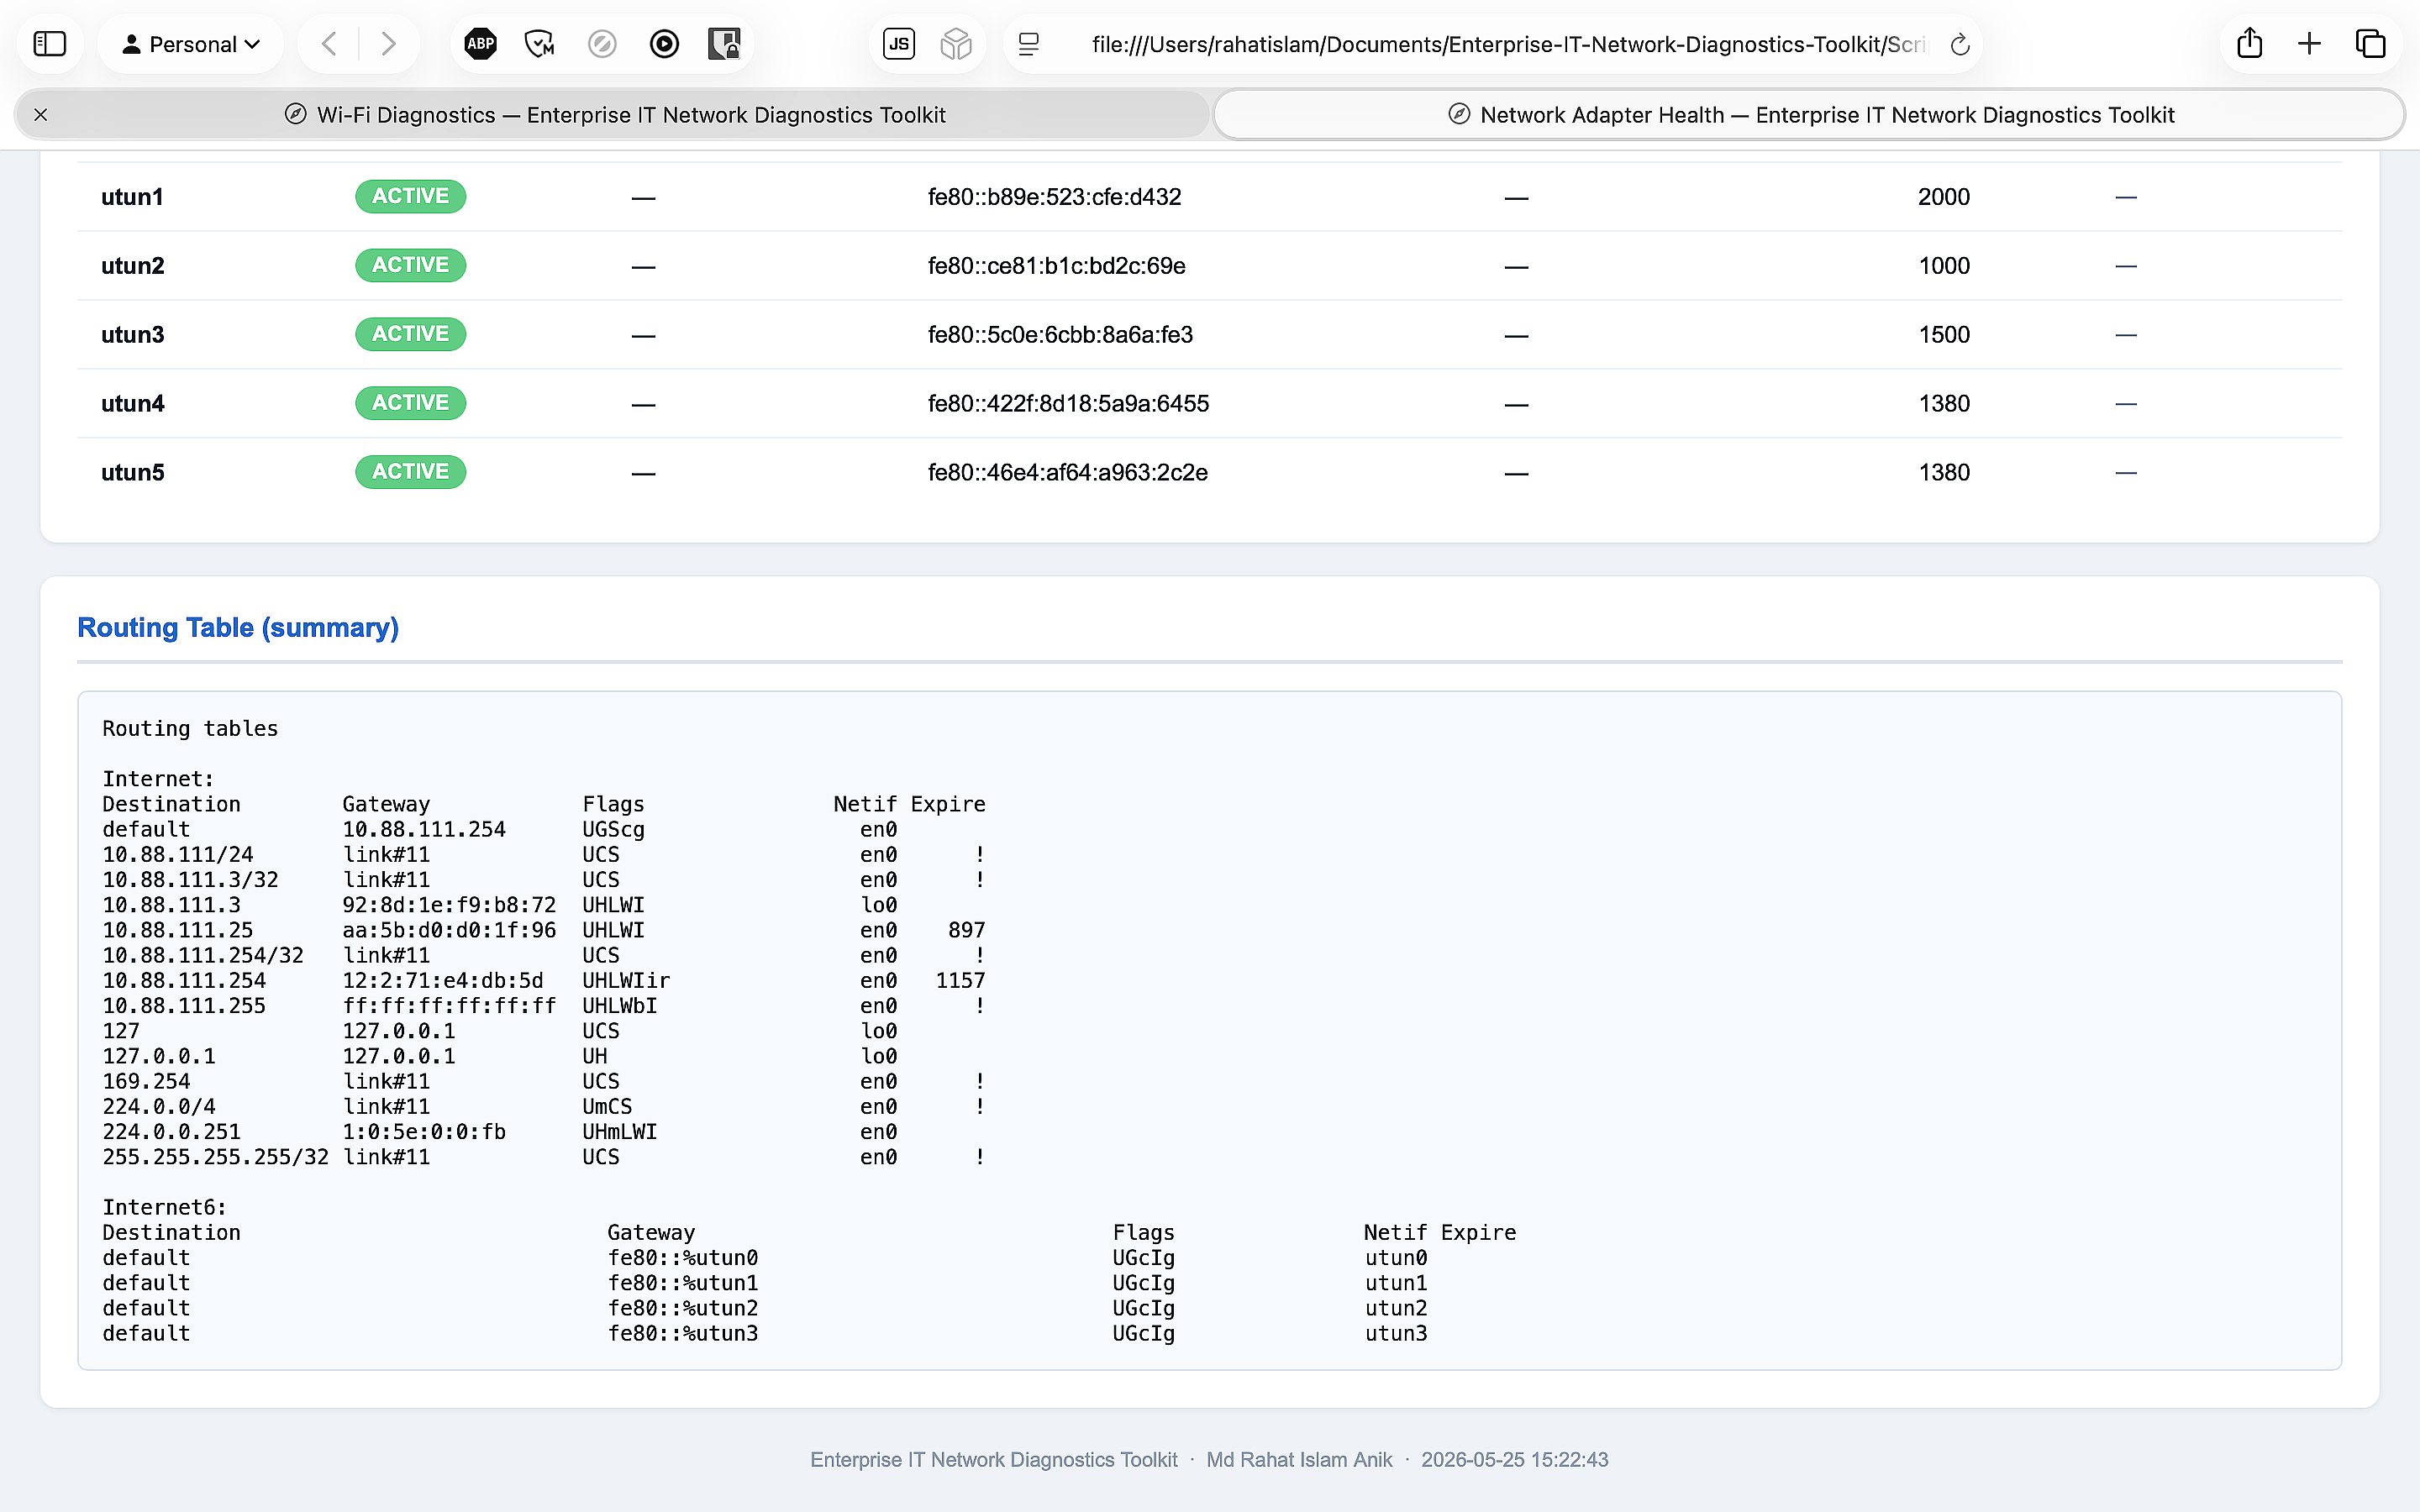Click the ACTIVE badge for utun3

pos(410,334)
